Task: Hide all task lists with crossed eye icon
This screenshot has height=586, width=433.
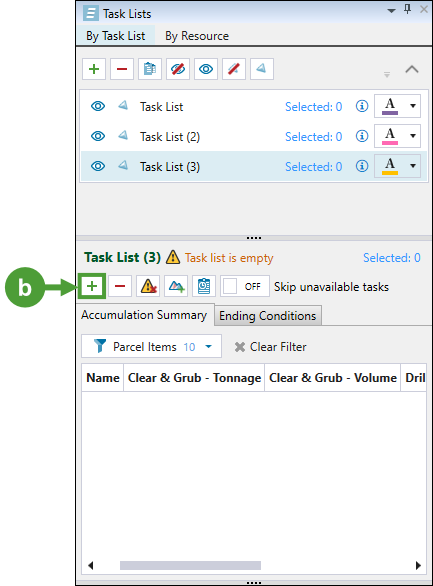Action: 178,69
